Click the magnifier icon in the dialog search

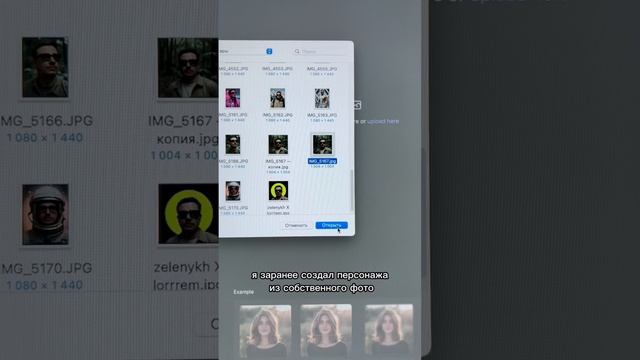click(297, 51)
